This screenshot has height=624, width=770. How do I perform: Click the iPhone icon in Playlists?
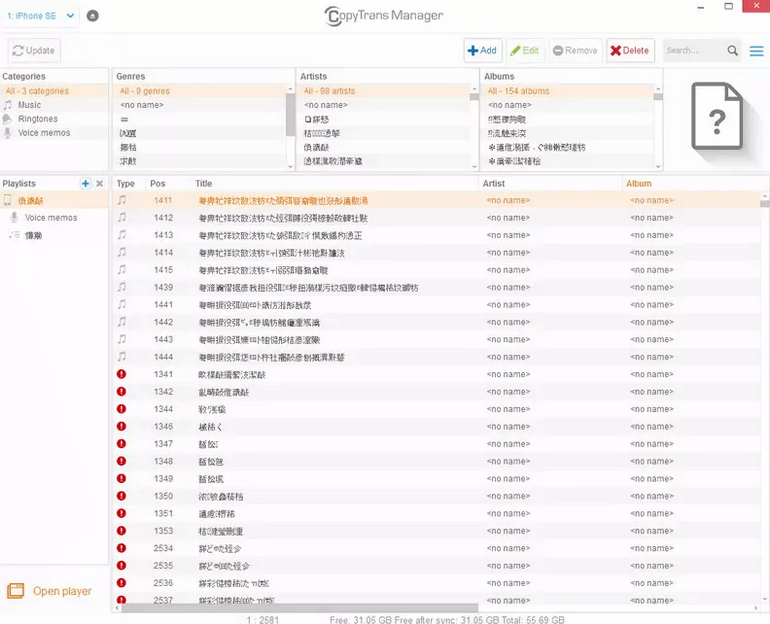click(x=7, y=200)
